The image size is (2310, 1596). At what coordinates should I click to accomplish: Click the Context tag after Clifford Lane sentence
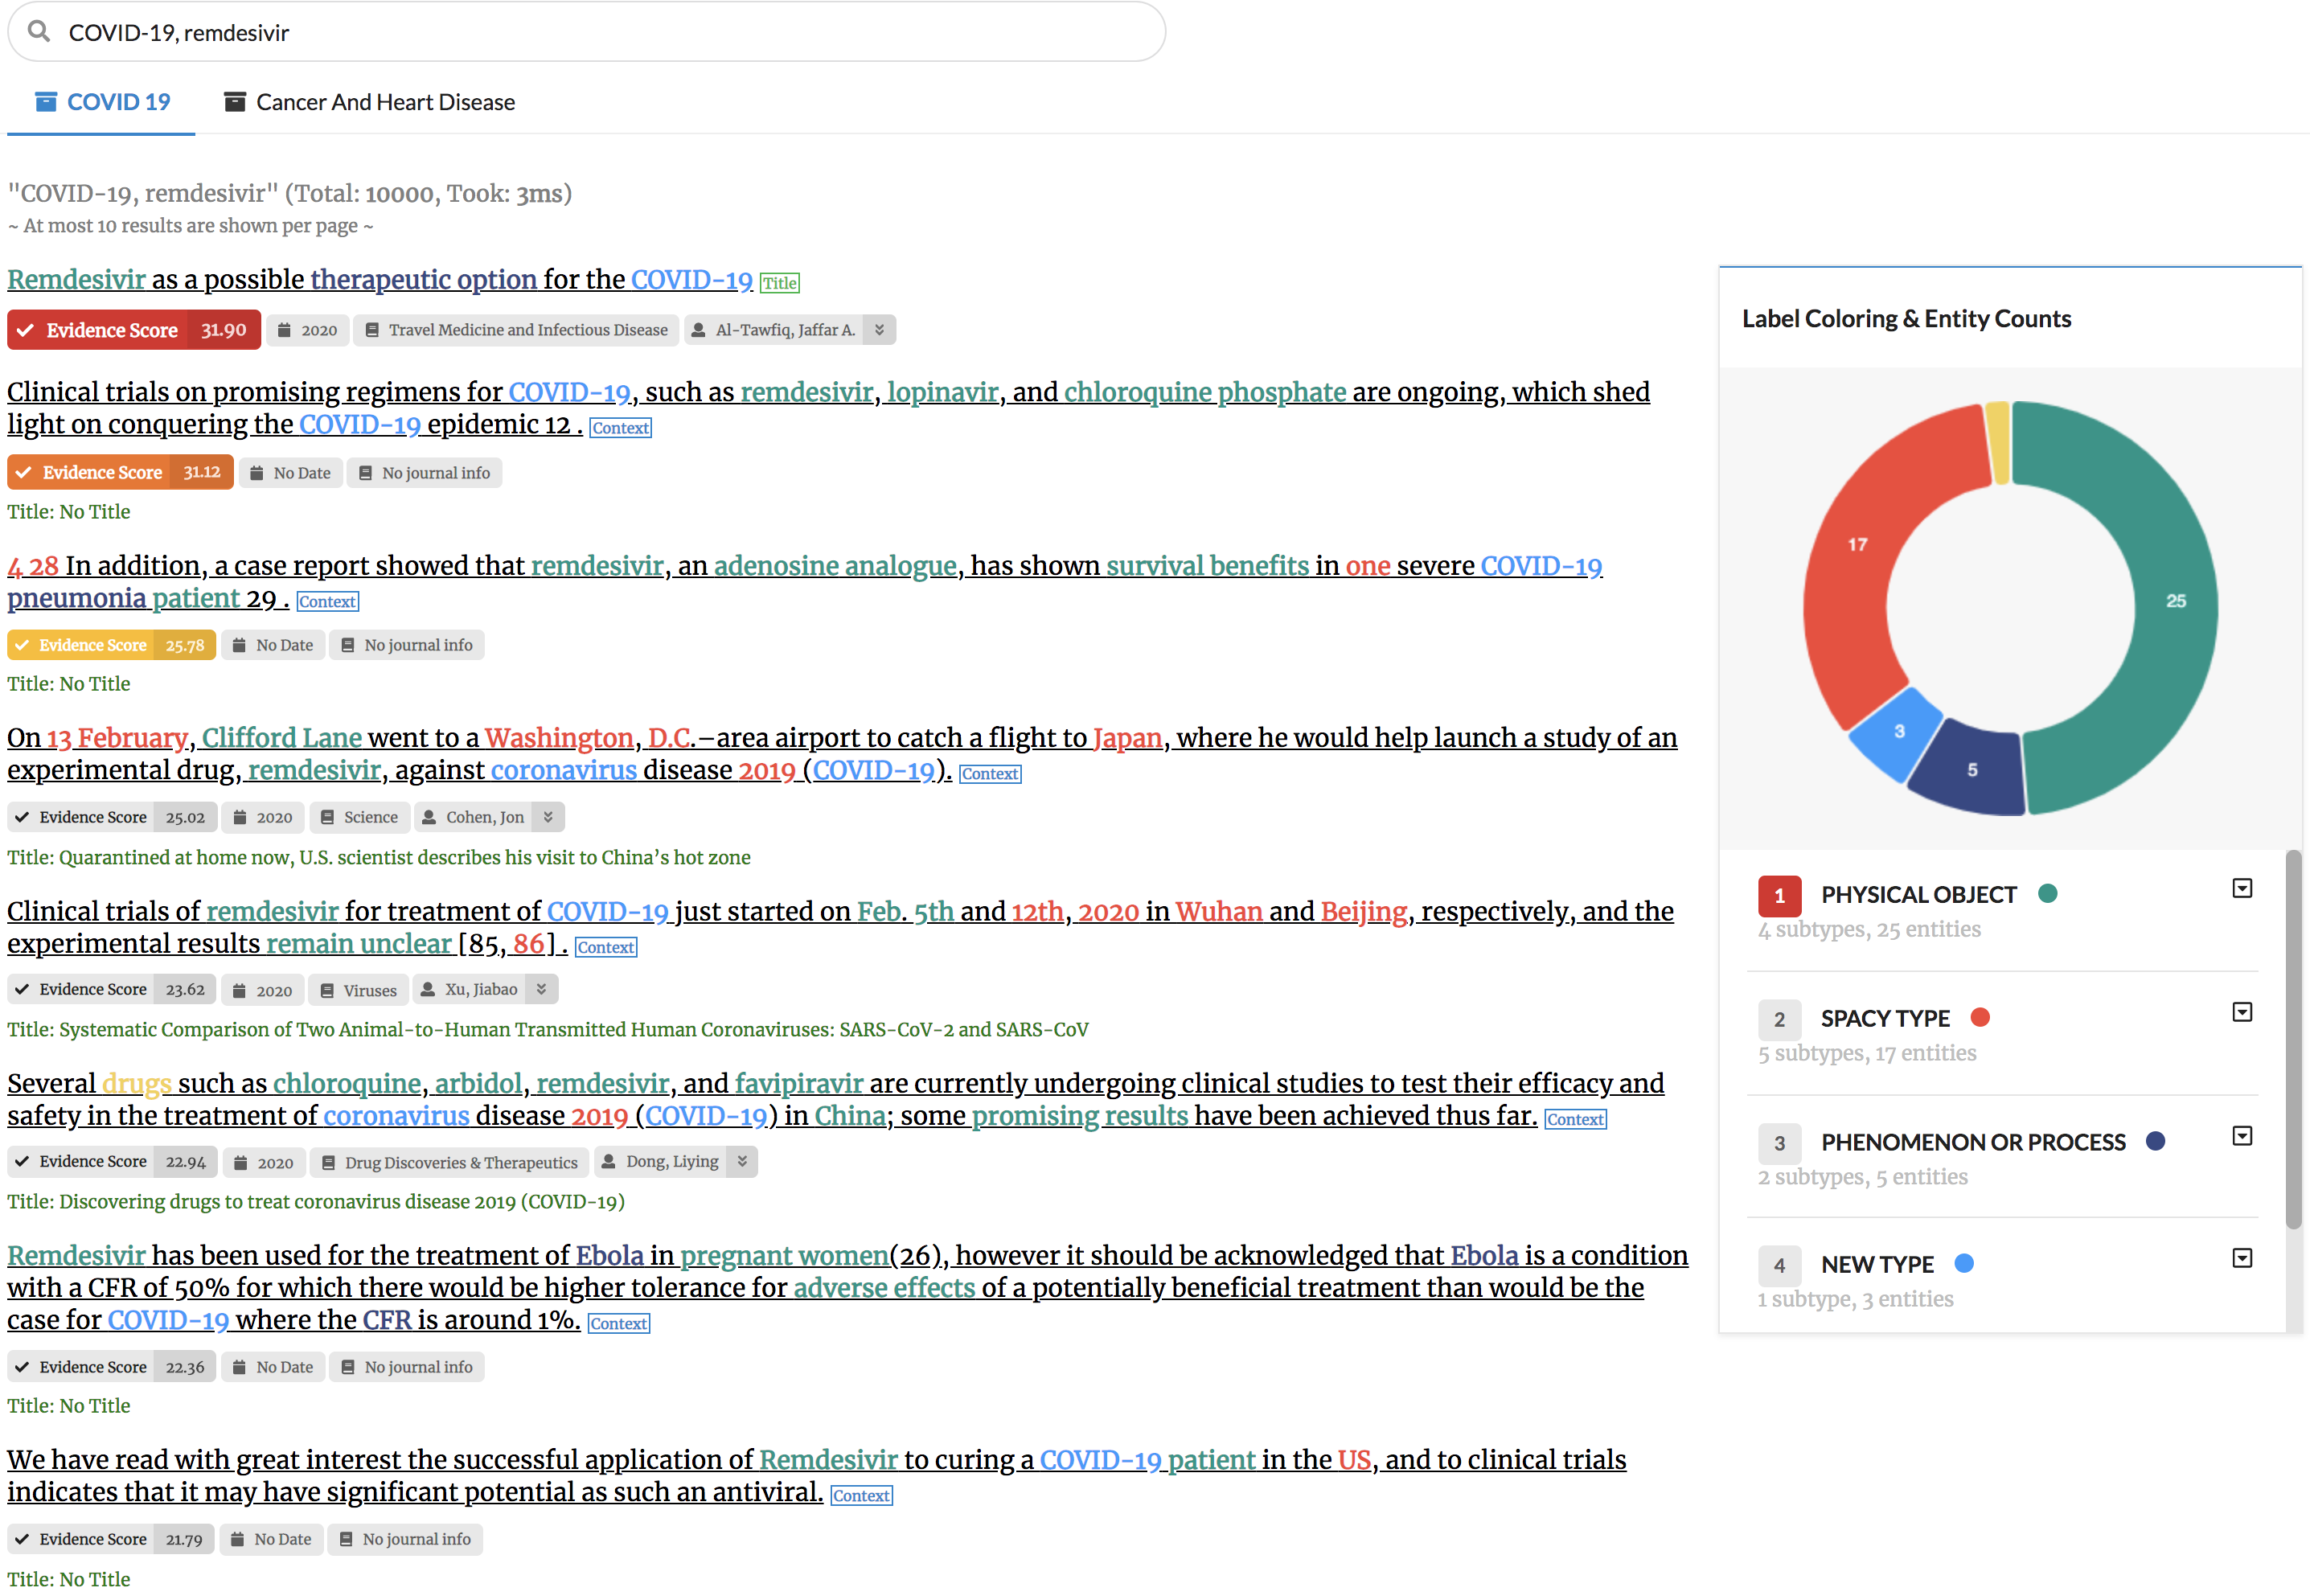[989, 774]
